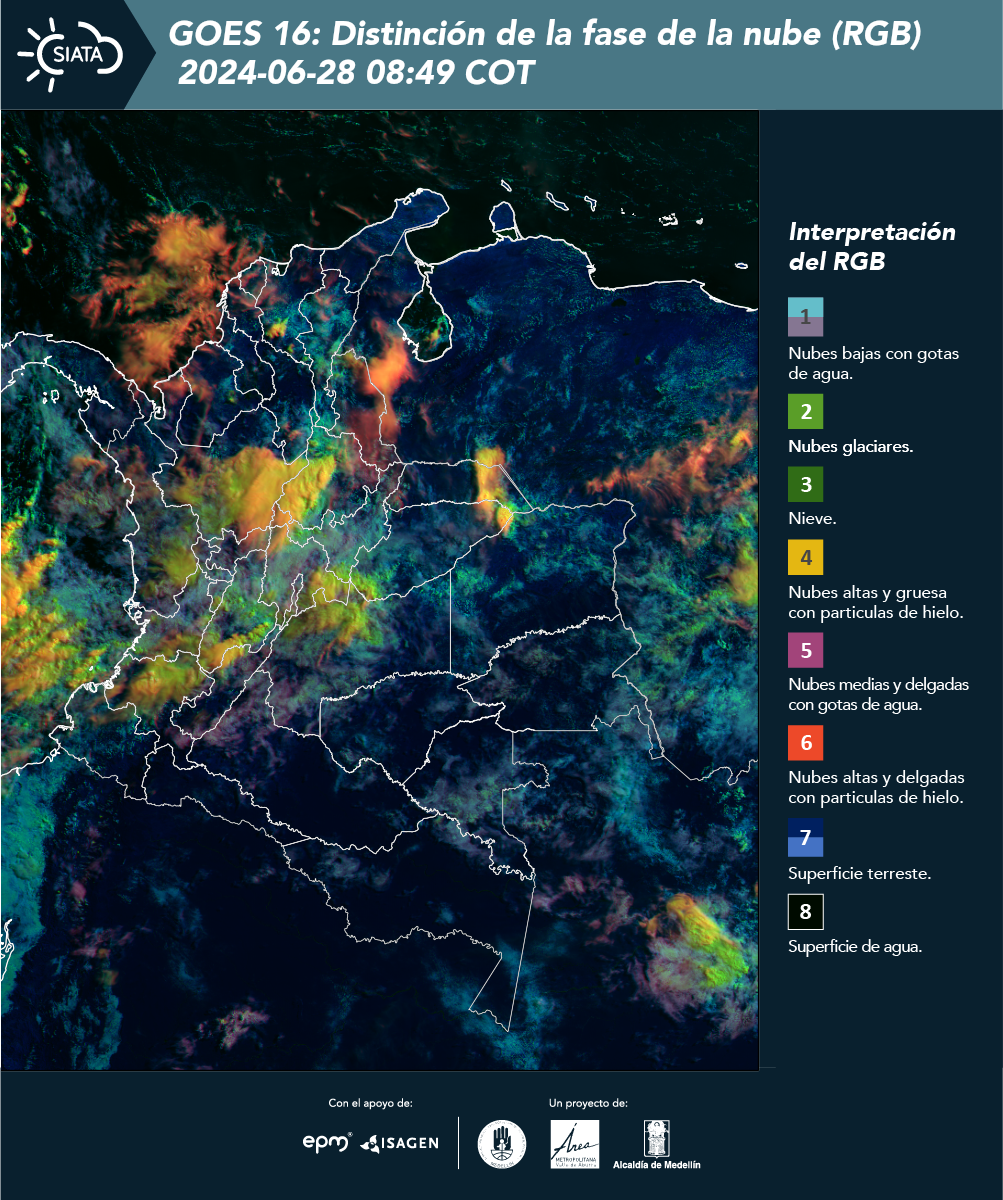Select blue swatch 7 for land surface

tap(805, 837)
